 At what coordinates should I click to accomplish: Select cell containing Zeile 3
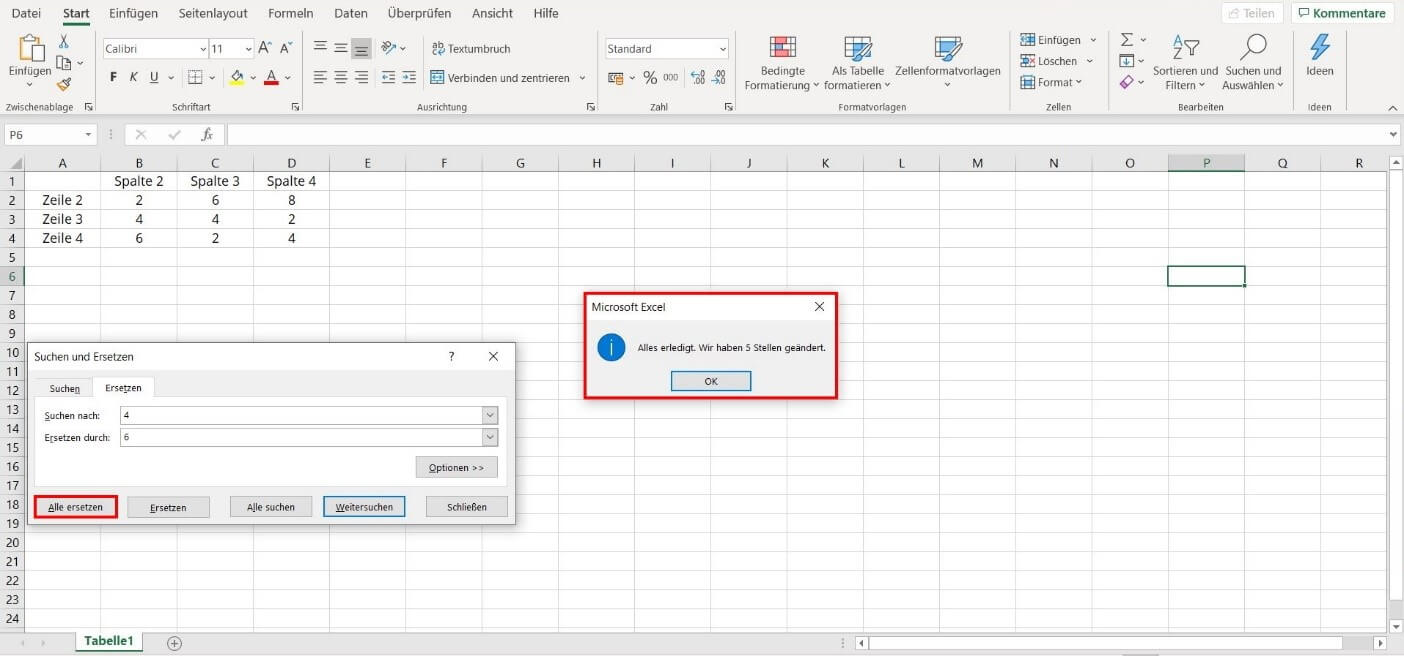[62, 219]
